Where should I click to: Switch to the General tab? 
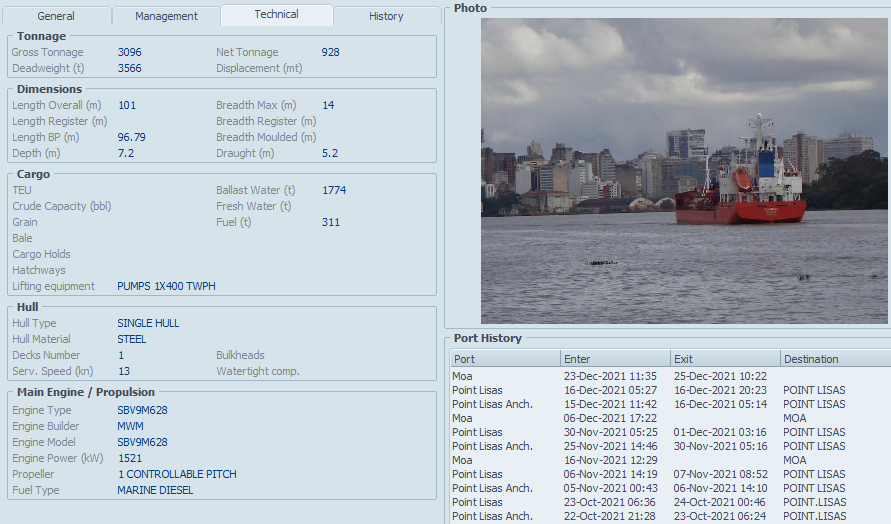(x=56, y=16)
